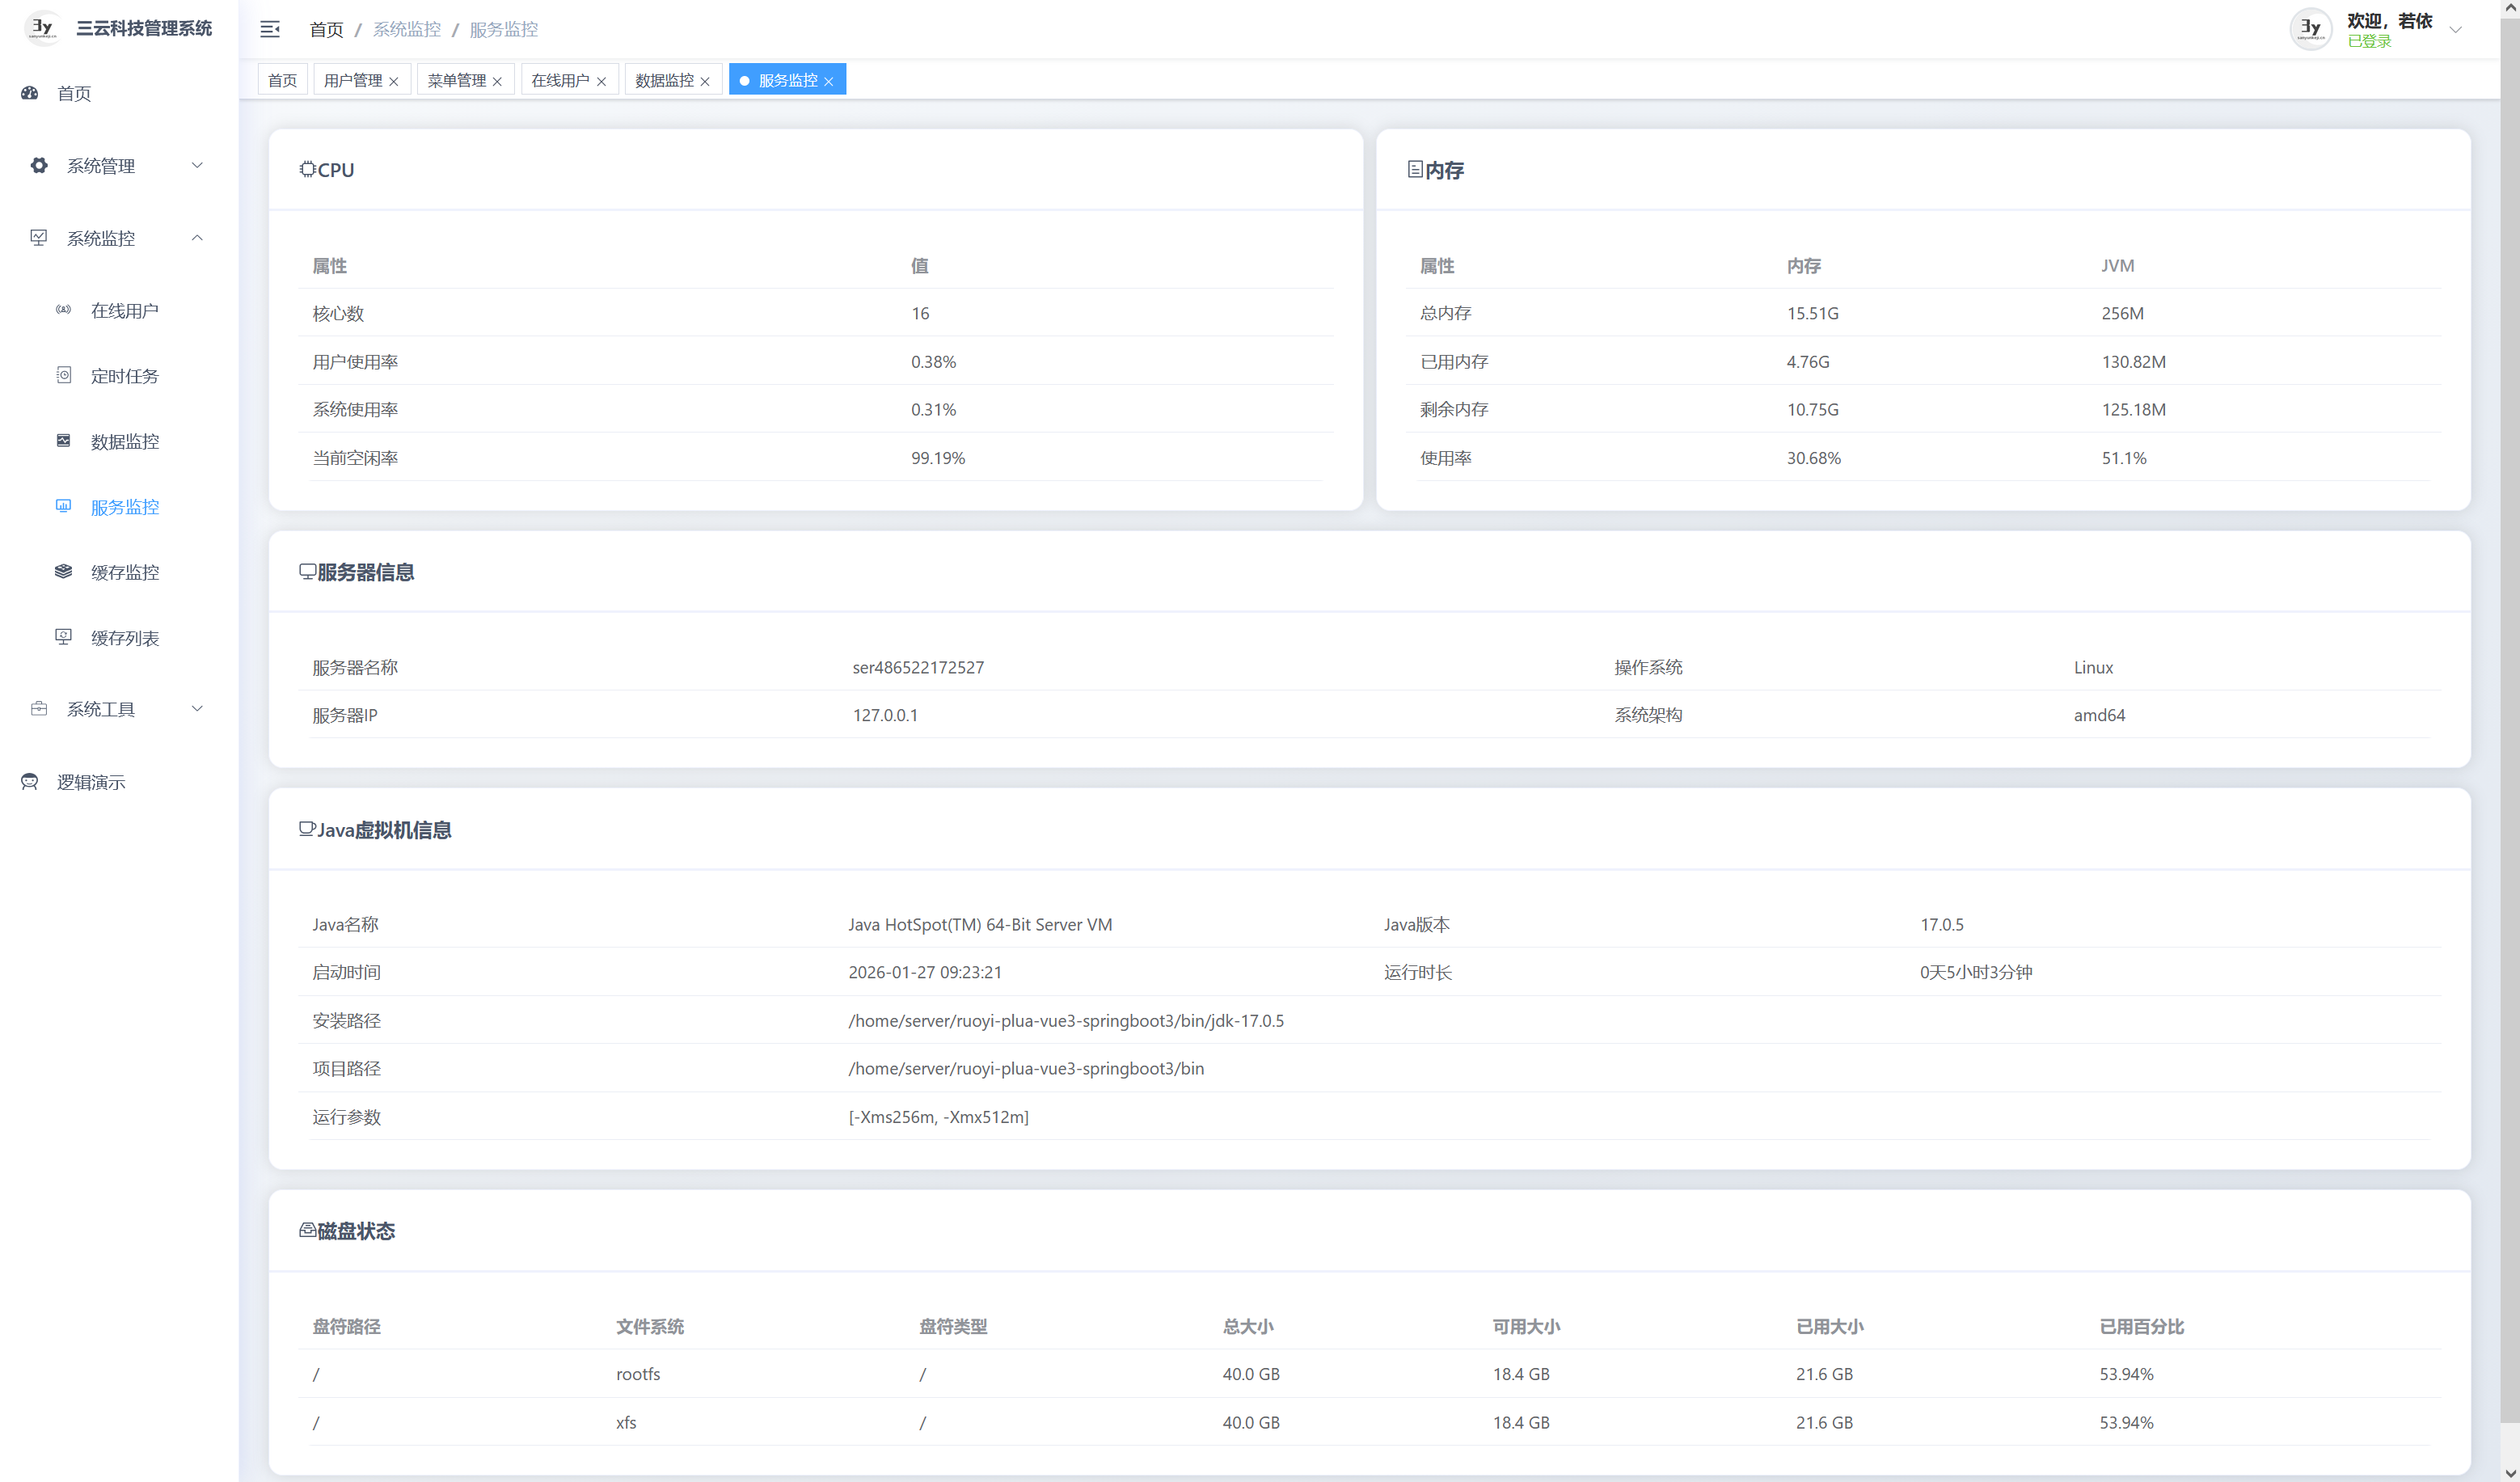Switch to the 用户管理 tab
Image resolution: width=2520 pixels, height=1482 pixels.
[352, 80]
